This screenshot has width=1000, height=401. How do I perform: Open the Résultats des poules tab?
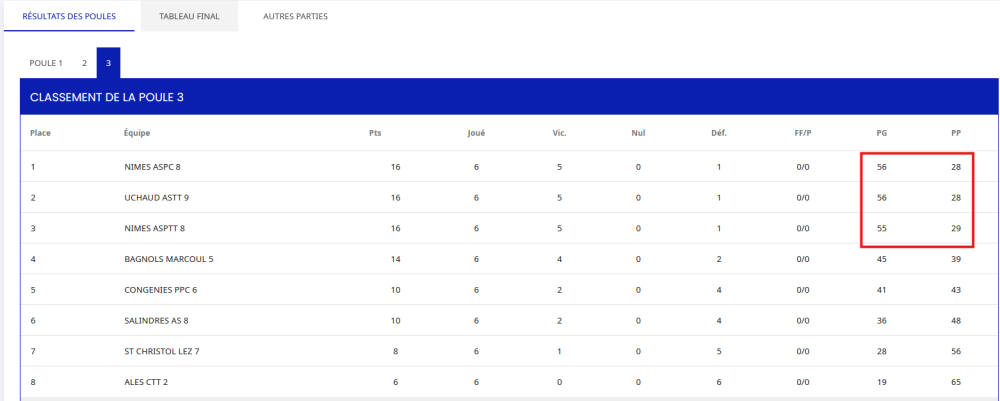click(69, 16)
